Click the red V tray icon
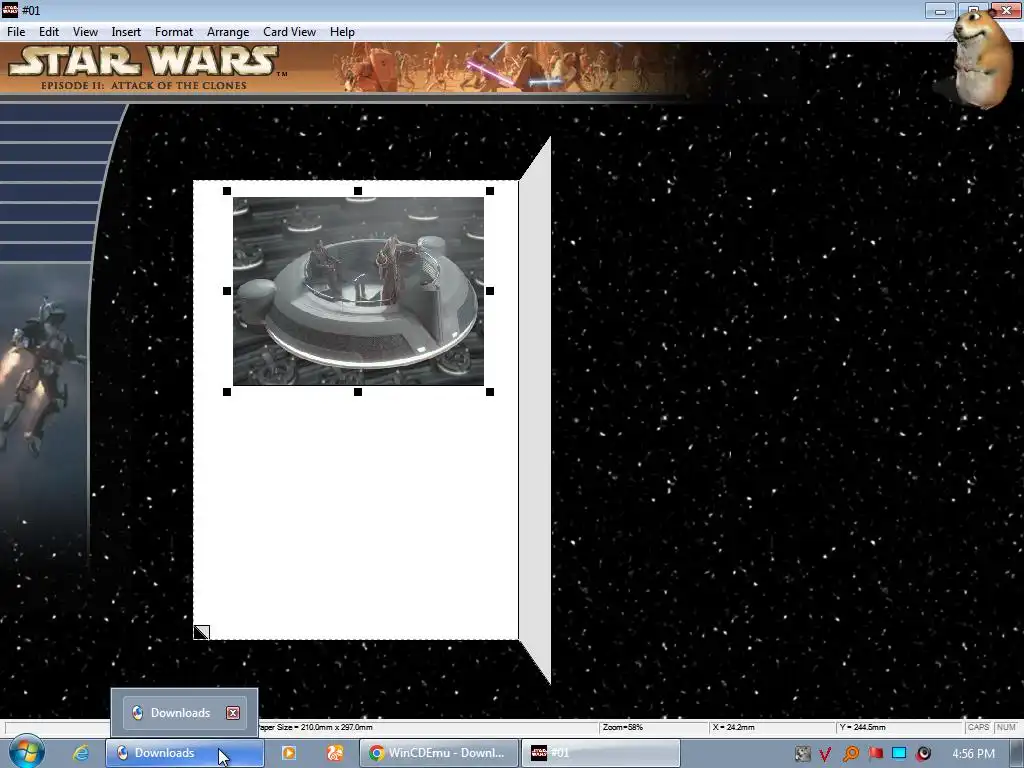This screenshot has height=768, width=1024. tap(825, 754)
